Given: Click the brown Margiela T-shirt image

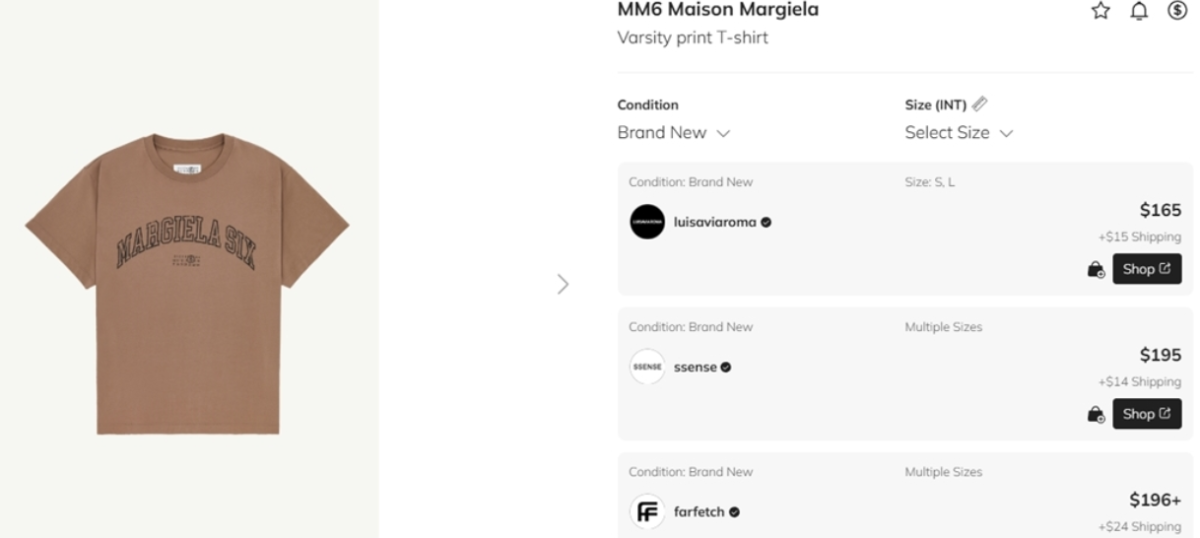Looking at the screenshot, I should click(x=187, y=284).
